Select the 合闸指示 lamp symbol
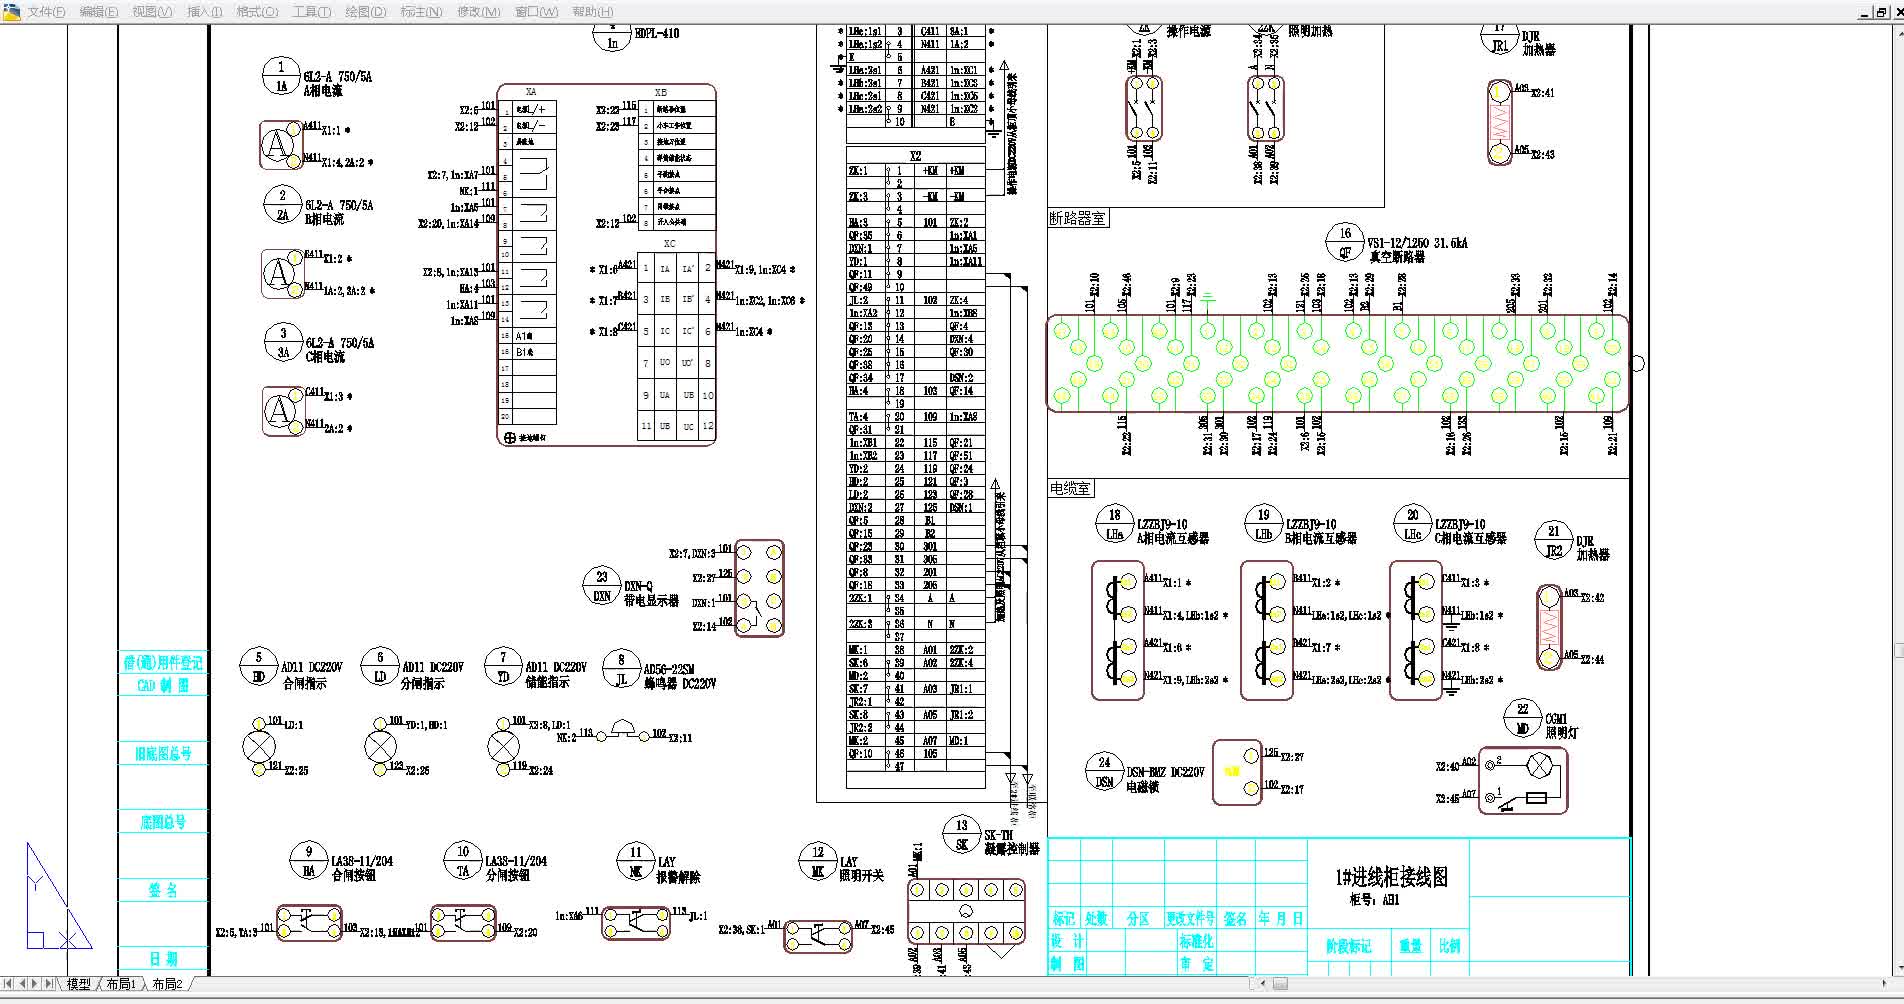 259,746
